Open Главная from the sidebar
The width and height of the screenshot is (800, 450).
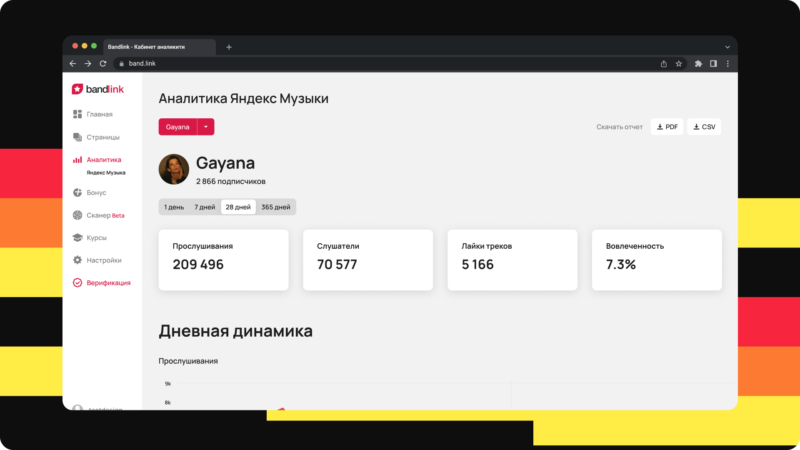coord(98,114)
